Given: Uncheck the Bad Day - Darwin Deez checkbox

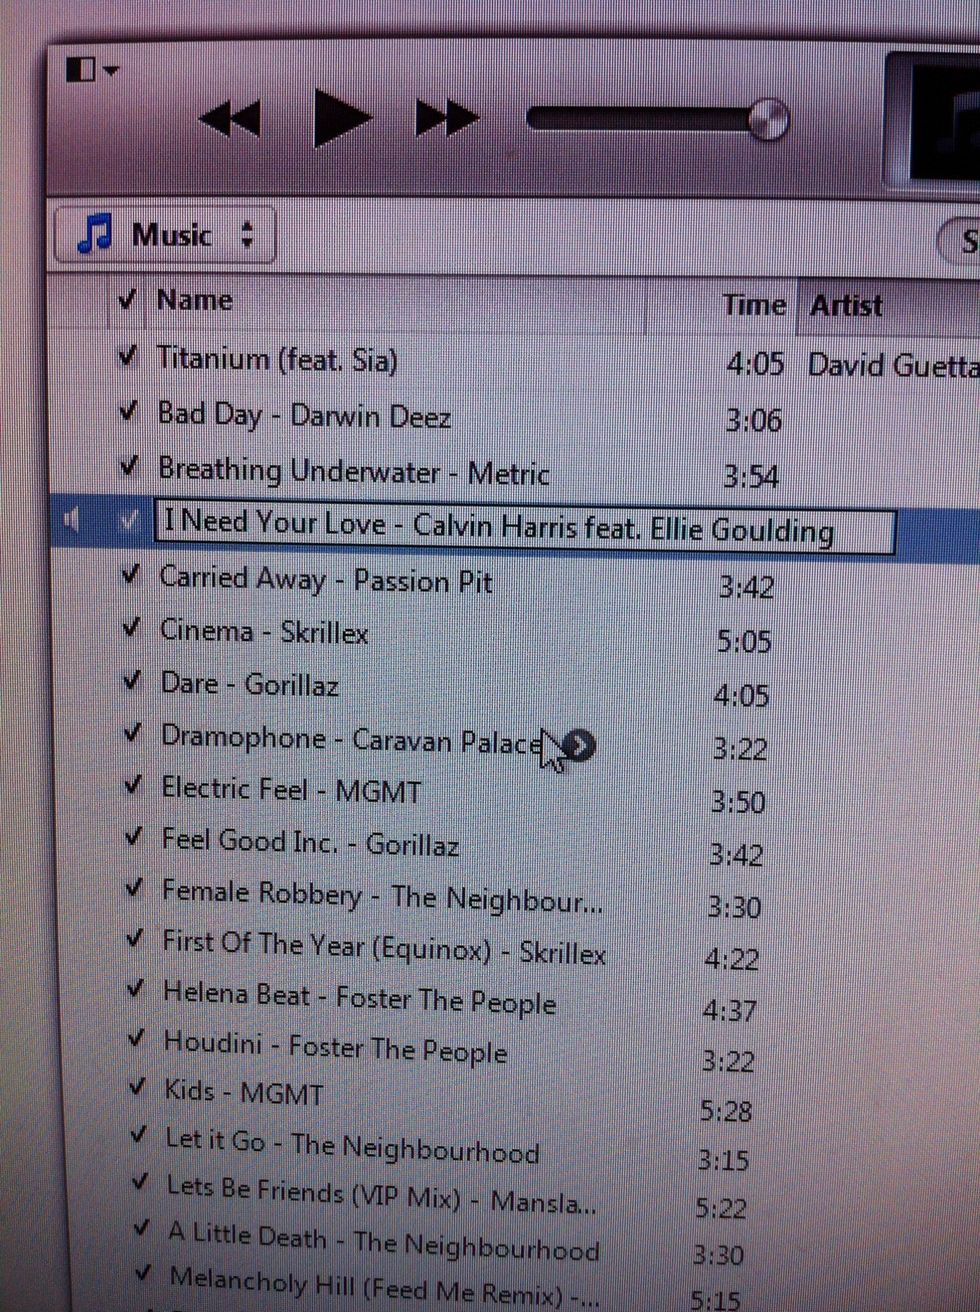Looking at the screenshot, I should (128, 411).
